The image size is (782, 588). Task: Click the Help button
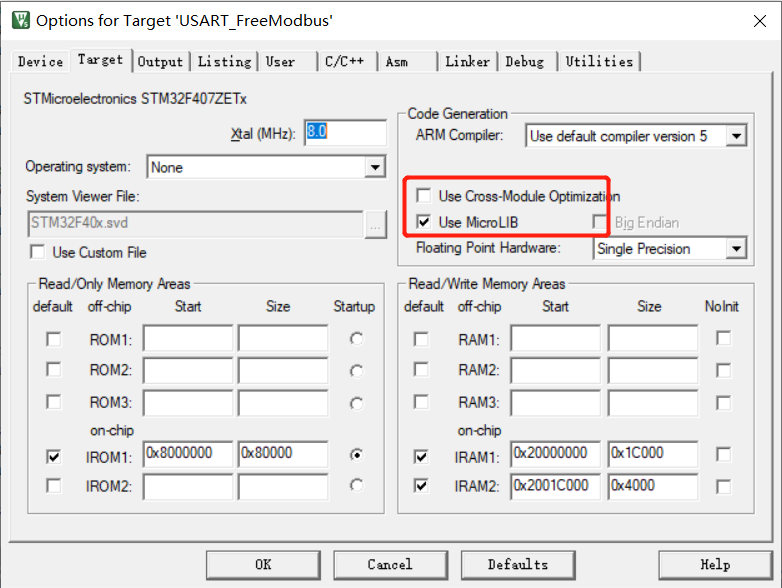click(716, 565)
